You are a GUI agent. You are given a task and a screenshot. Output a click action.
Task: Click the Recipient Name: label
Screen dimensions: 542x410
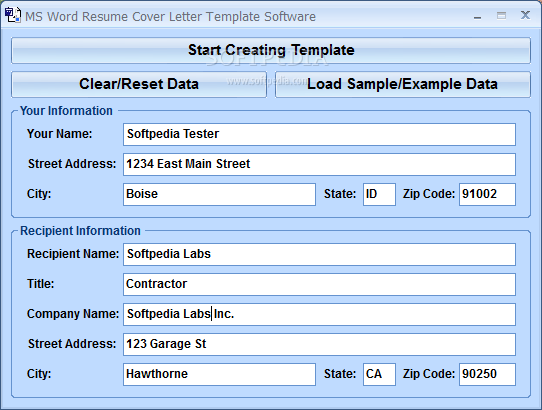(x=73, y=254)
